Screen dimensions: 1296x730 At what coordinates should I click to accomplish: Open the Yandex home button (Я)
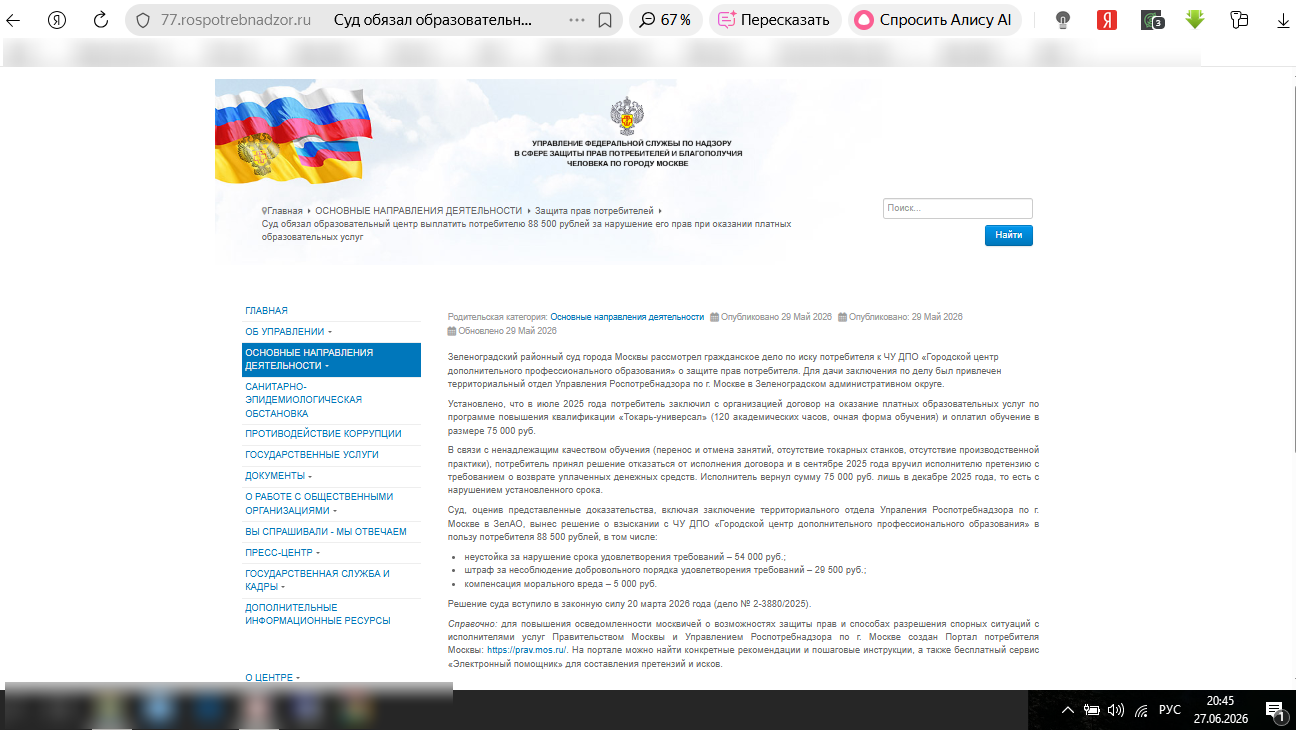58,20
